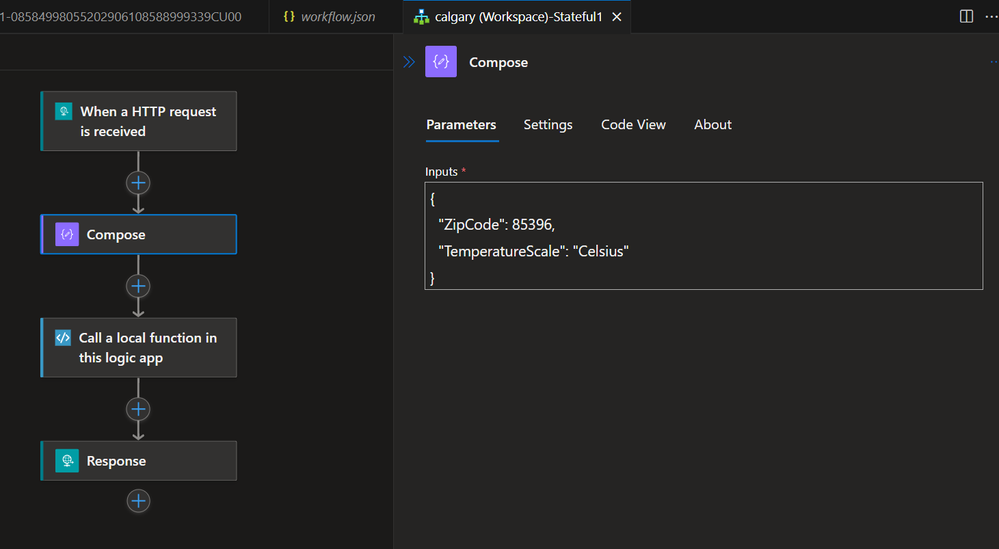This screenshot has height=549, width=999.
Task: Click the HTTP request trigger icon
Action: tap(64, 111)
